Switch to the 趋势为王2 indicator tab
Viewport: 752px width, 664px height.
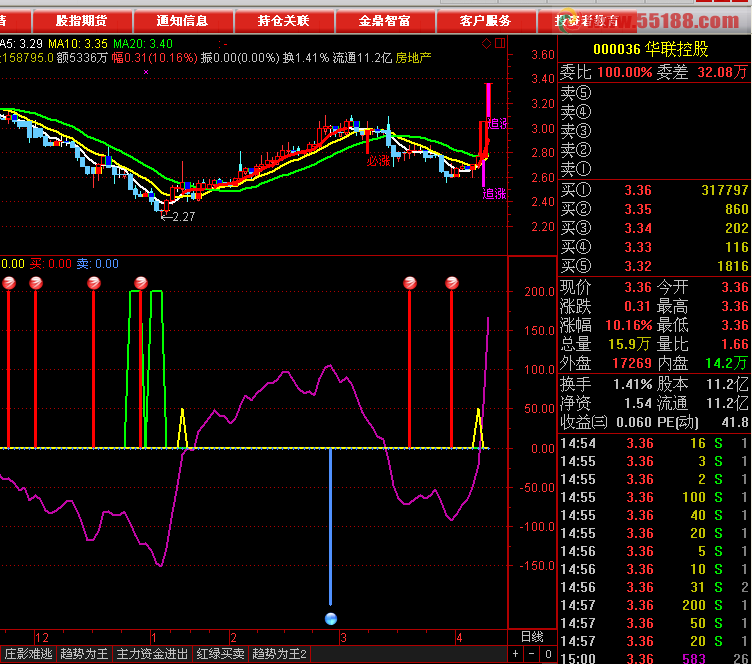coord(280,654)
